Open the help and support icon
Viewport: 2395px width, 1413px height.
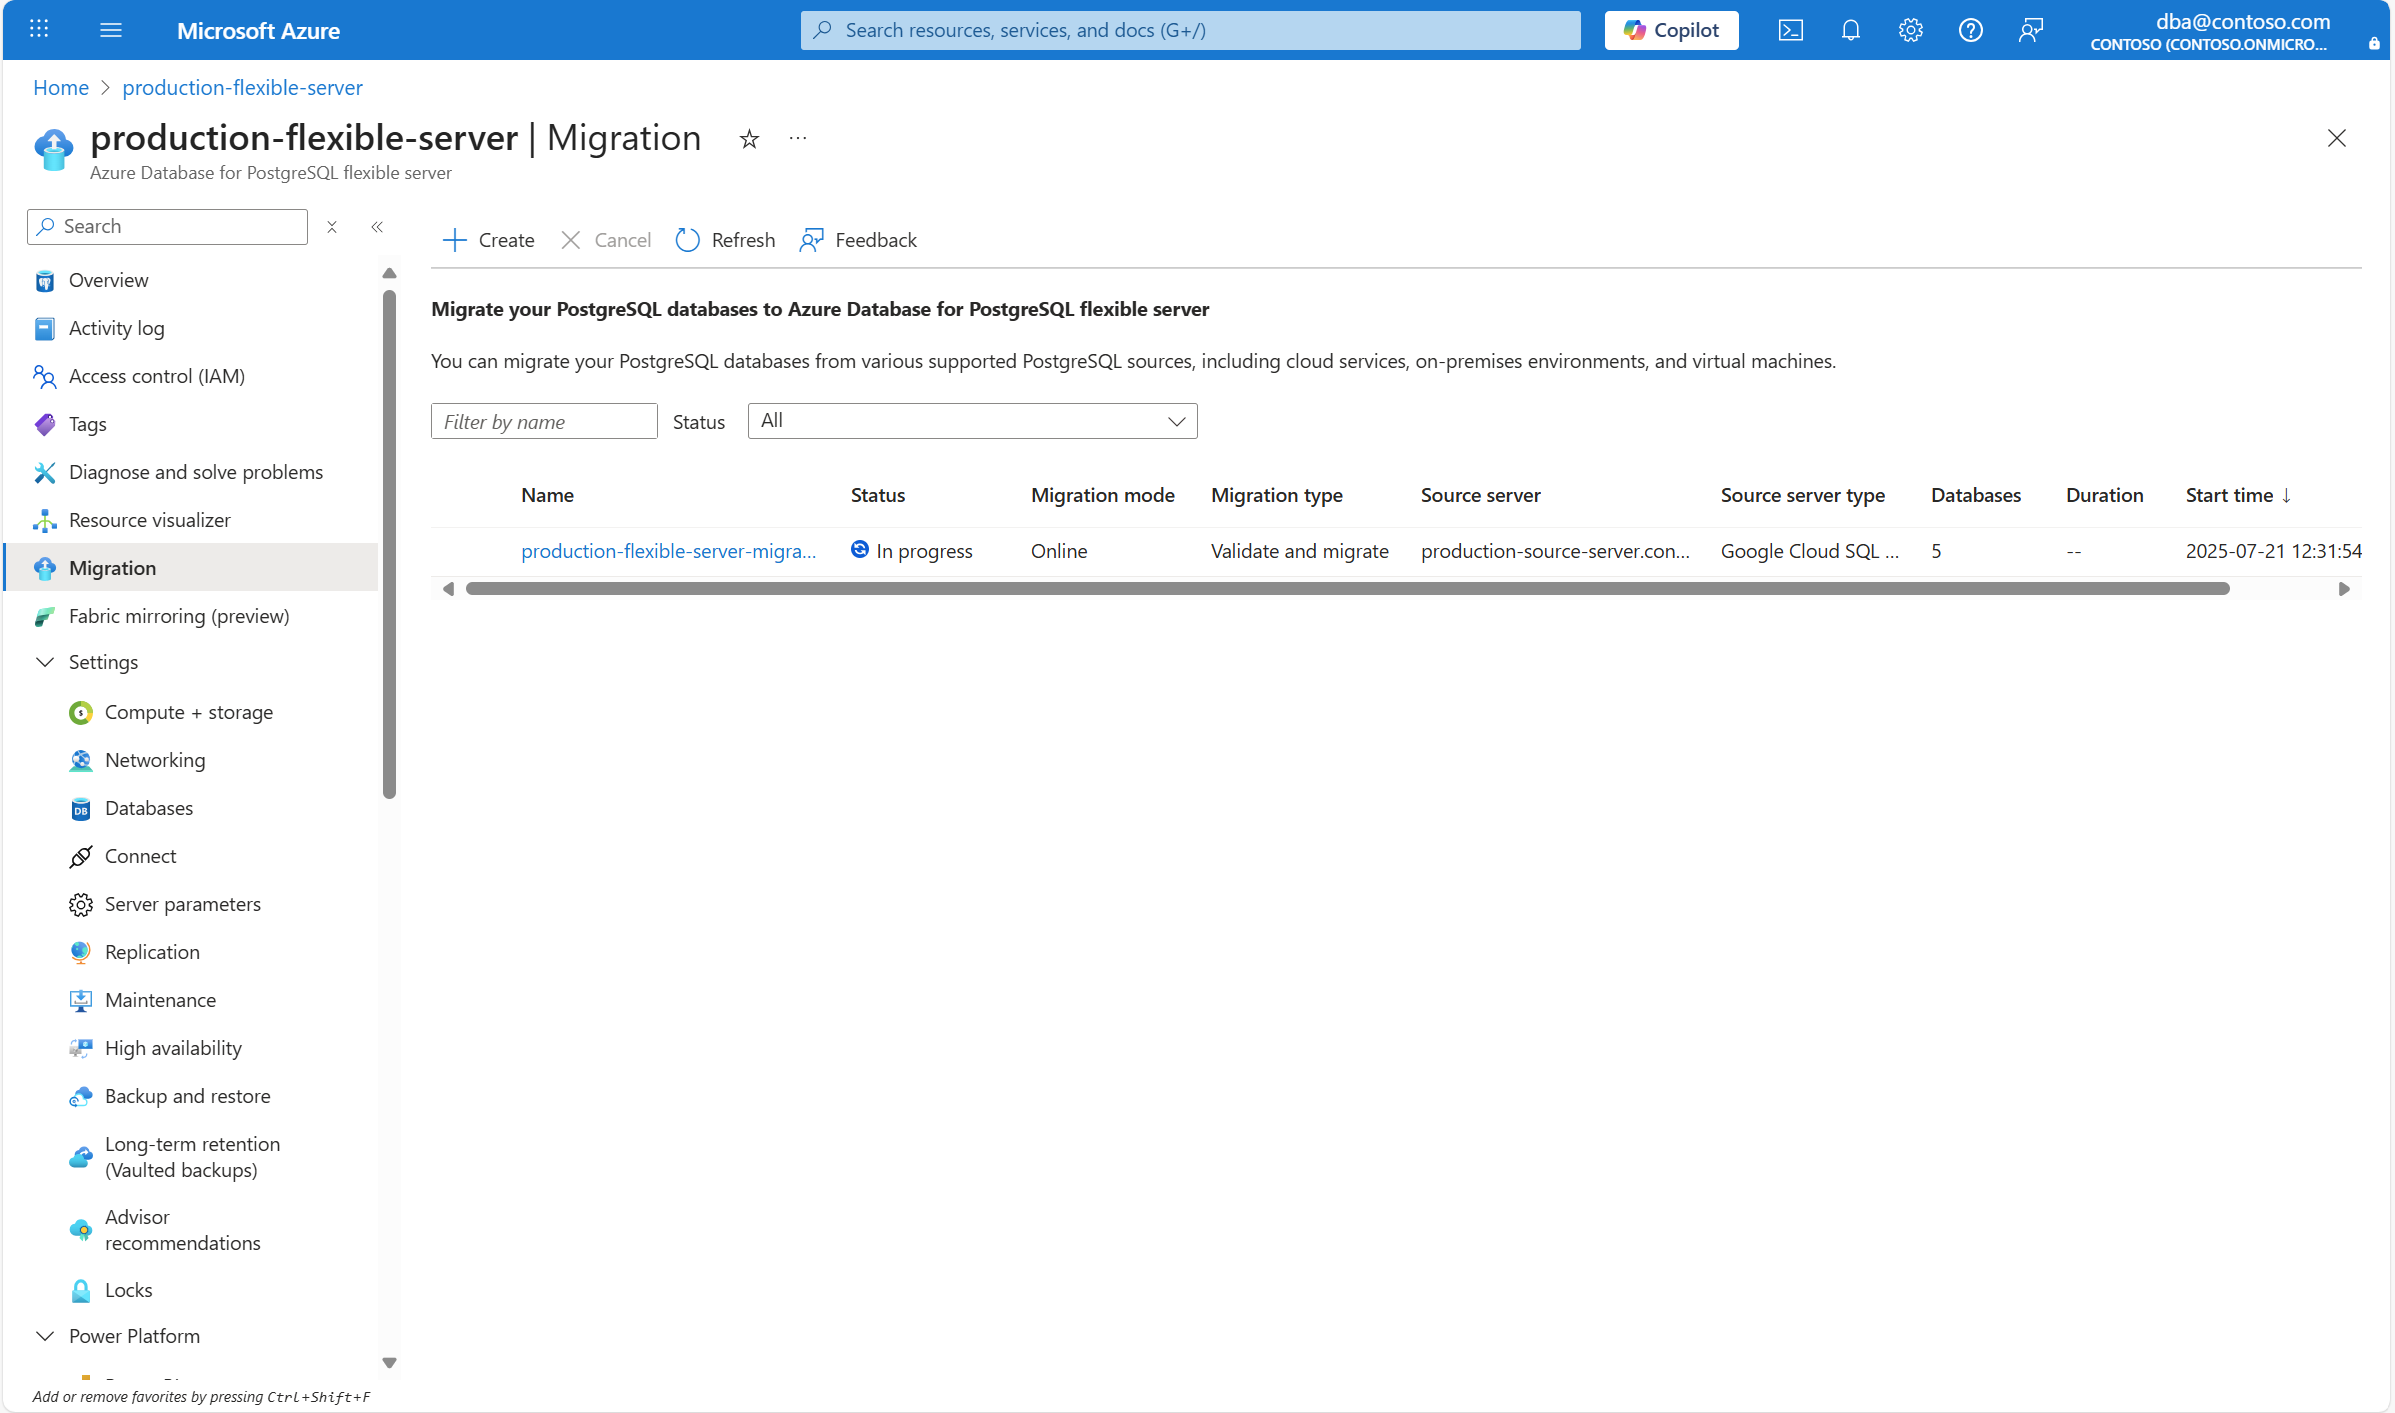1970,30
